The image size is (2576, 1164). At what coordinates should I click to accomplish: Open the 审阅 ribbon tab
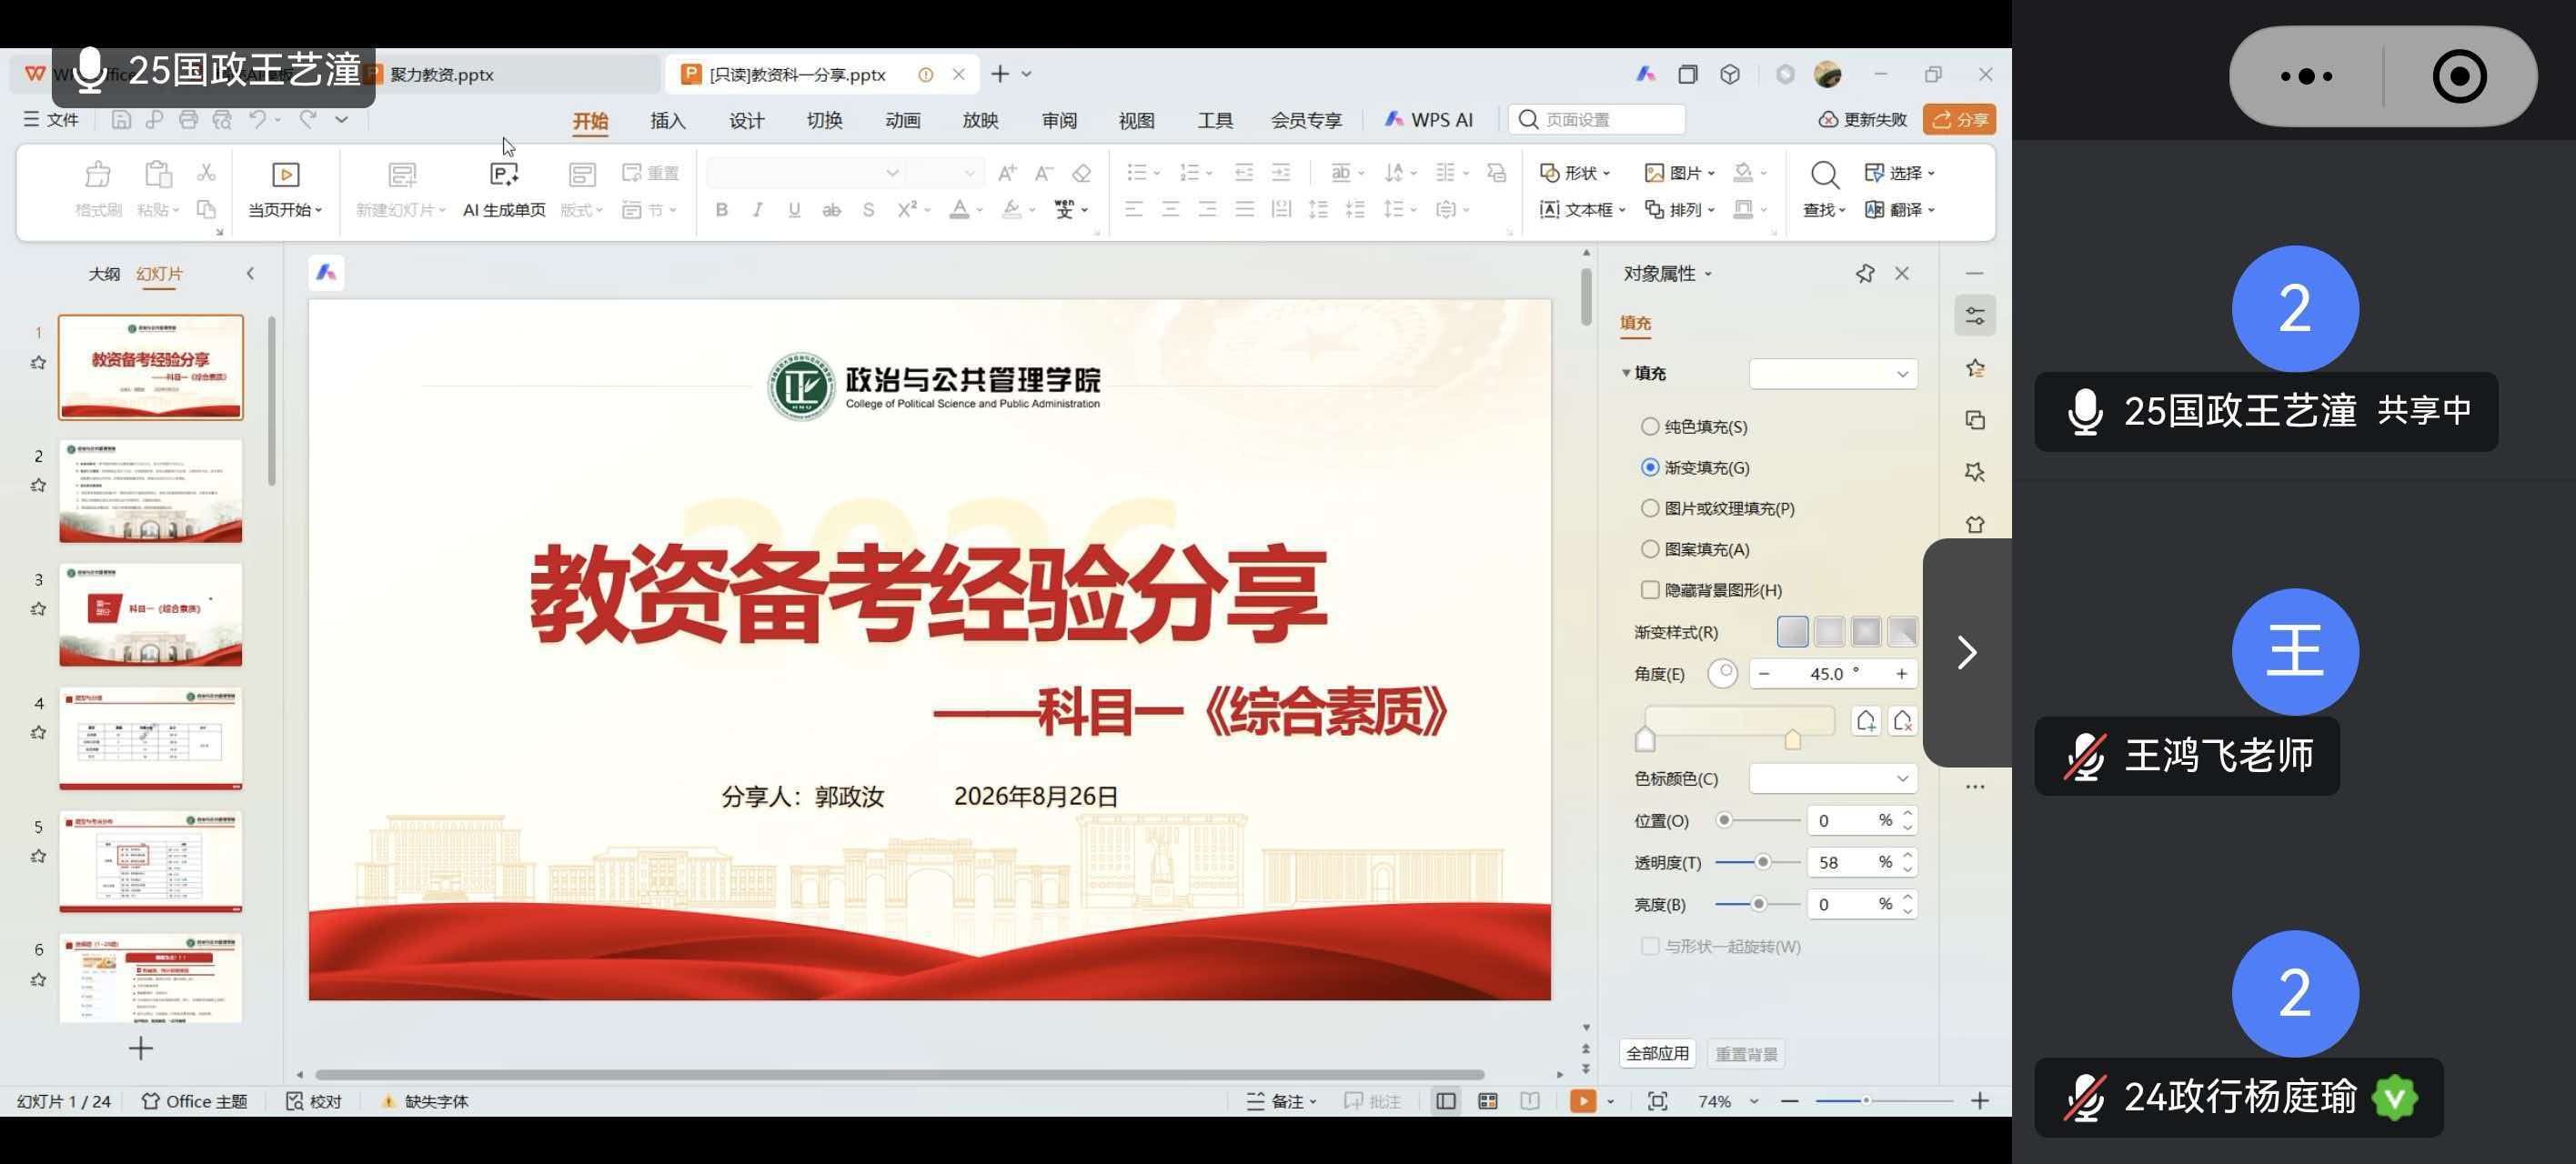(1059, 120)
